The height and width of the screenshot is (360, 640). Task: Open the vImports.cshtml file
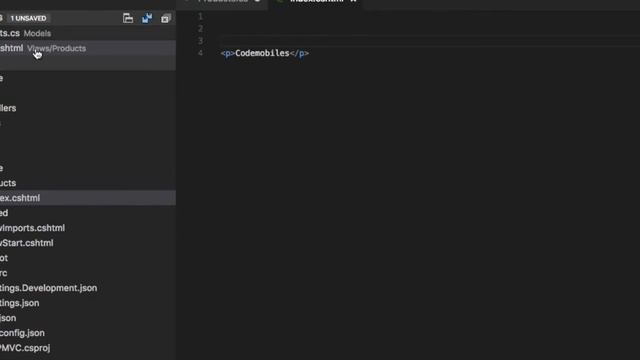point(32,228)
